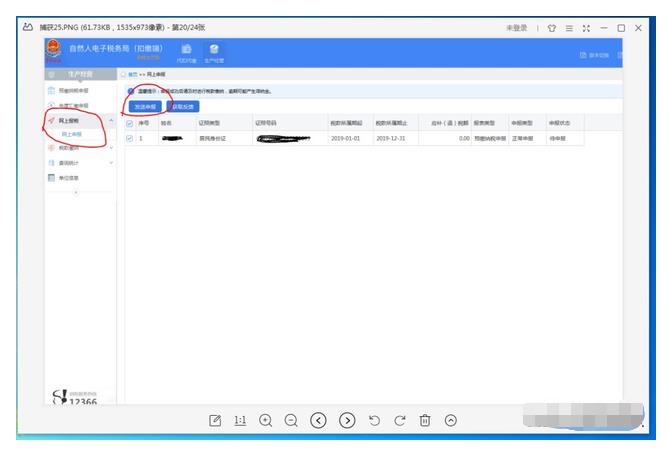The width and height of the screenshot is (669, 452).
Task: Click the 获取反馈 button
Action: (x=184, y=105)
